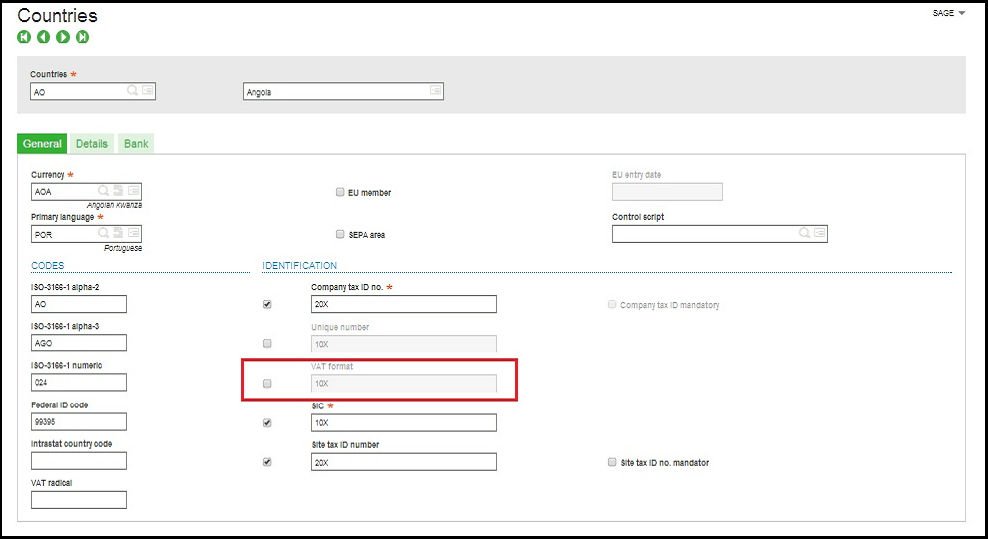Click the Portuguese language description
Viewport: 988px width, 539px height.
123,248
